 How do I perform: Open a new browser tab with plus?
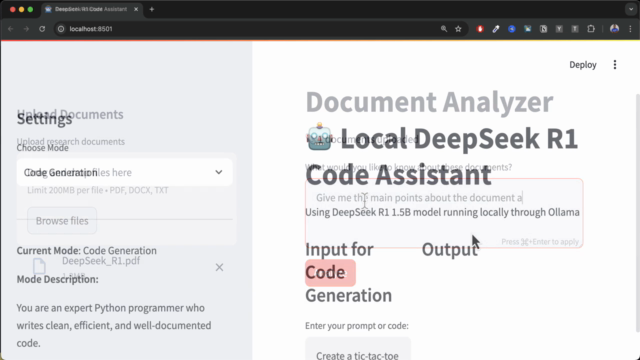[152, 9]
